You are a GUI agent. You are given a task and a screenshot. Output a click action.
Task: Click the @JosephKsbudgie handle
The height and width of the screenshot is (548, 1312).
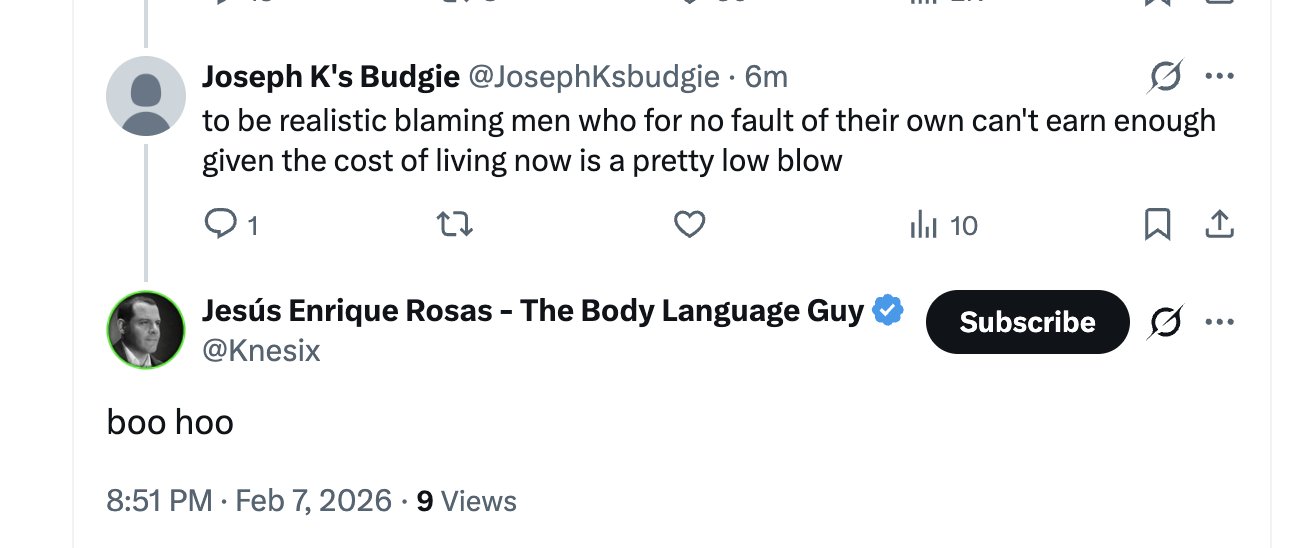(594, 76)
